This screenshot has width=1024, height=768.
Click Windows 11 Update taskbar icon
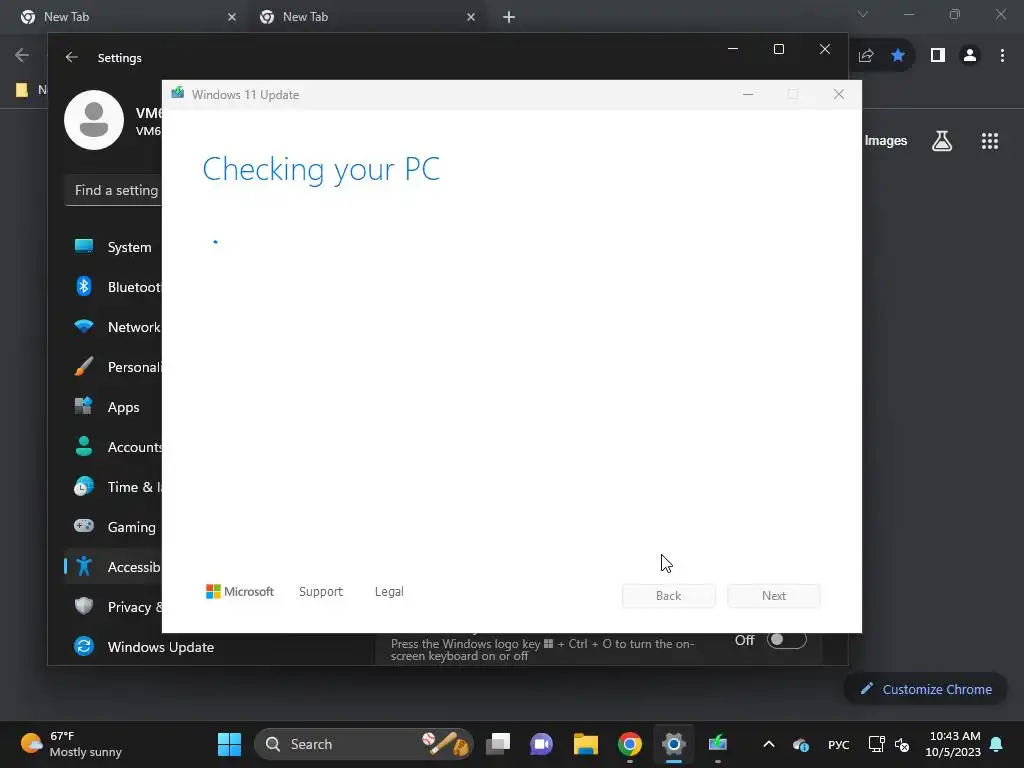[x=718, y=744]
